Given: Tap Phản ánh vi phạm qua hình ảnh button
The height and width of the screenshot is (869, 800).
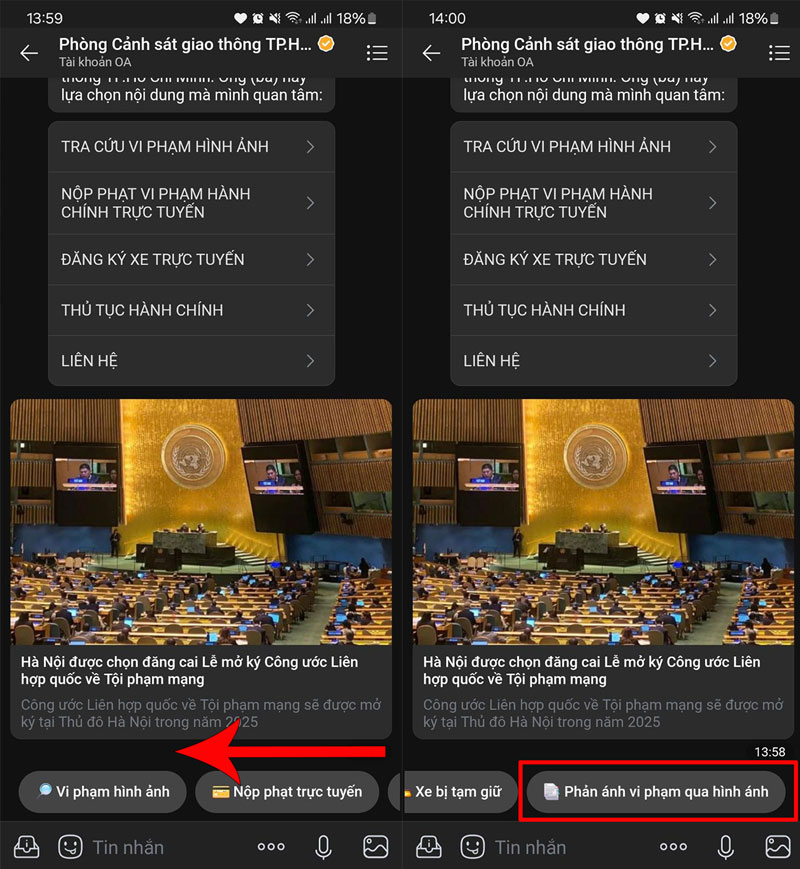Looking at the screenshot, I should [x=656, y=791].
